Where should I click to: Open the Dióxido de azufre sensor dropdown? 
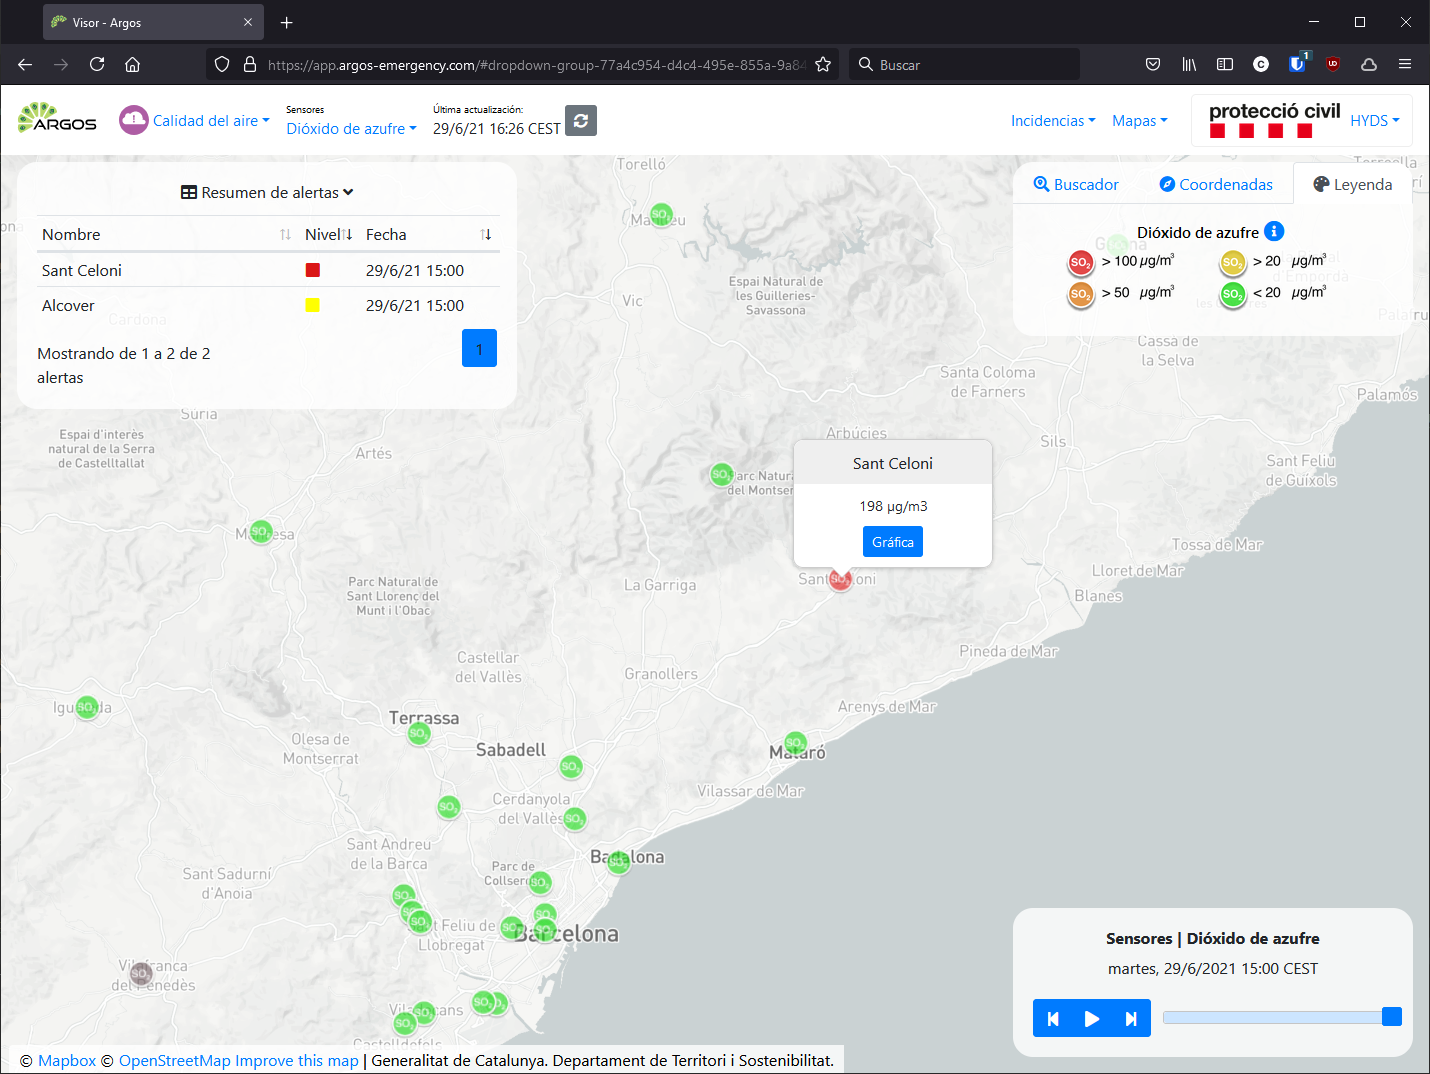pyautogui.click(x=351, y=128)
